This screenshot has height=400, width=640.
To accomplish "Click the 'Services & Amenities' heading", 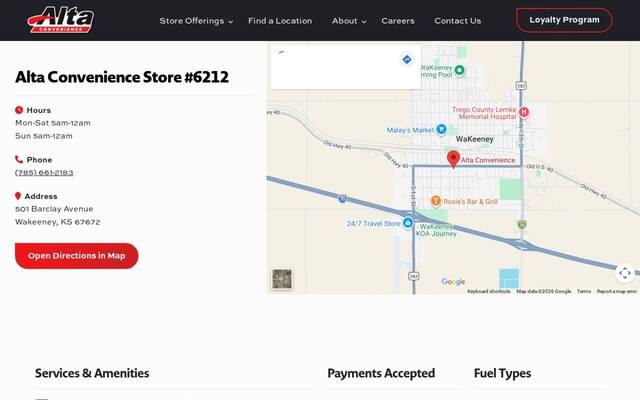I will tap(92, 373).
